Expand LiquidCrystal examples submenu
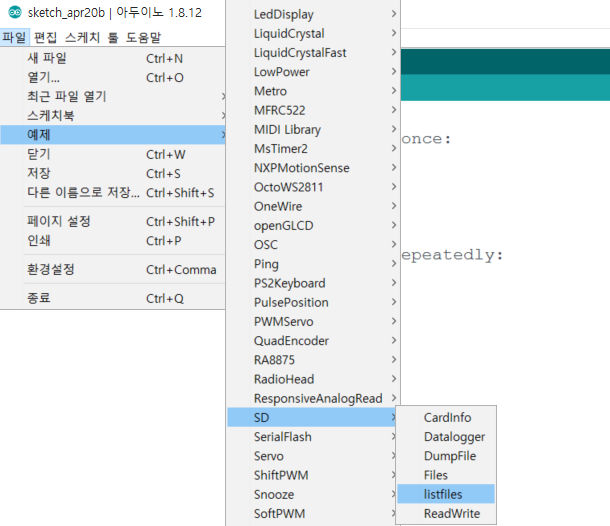 click(x=313, y=33)
